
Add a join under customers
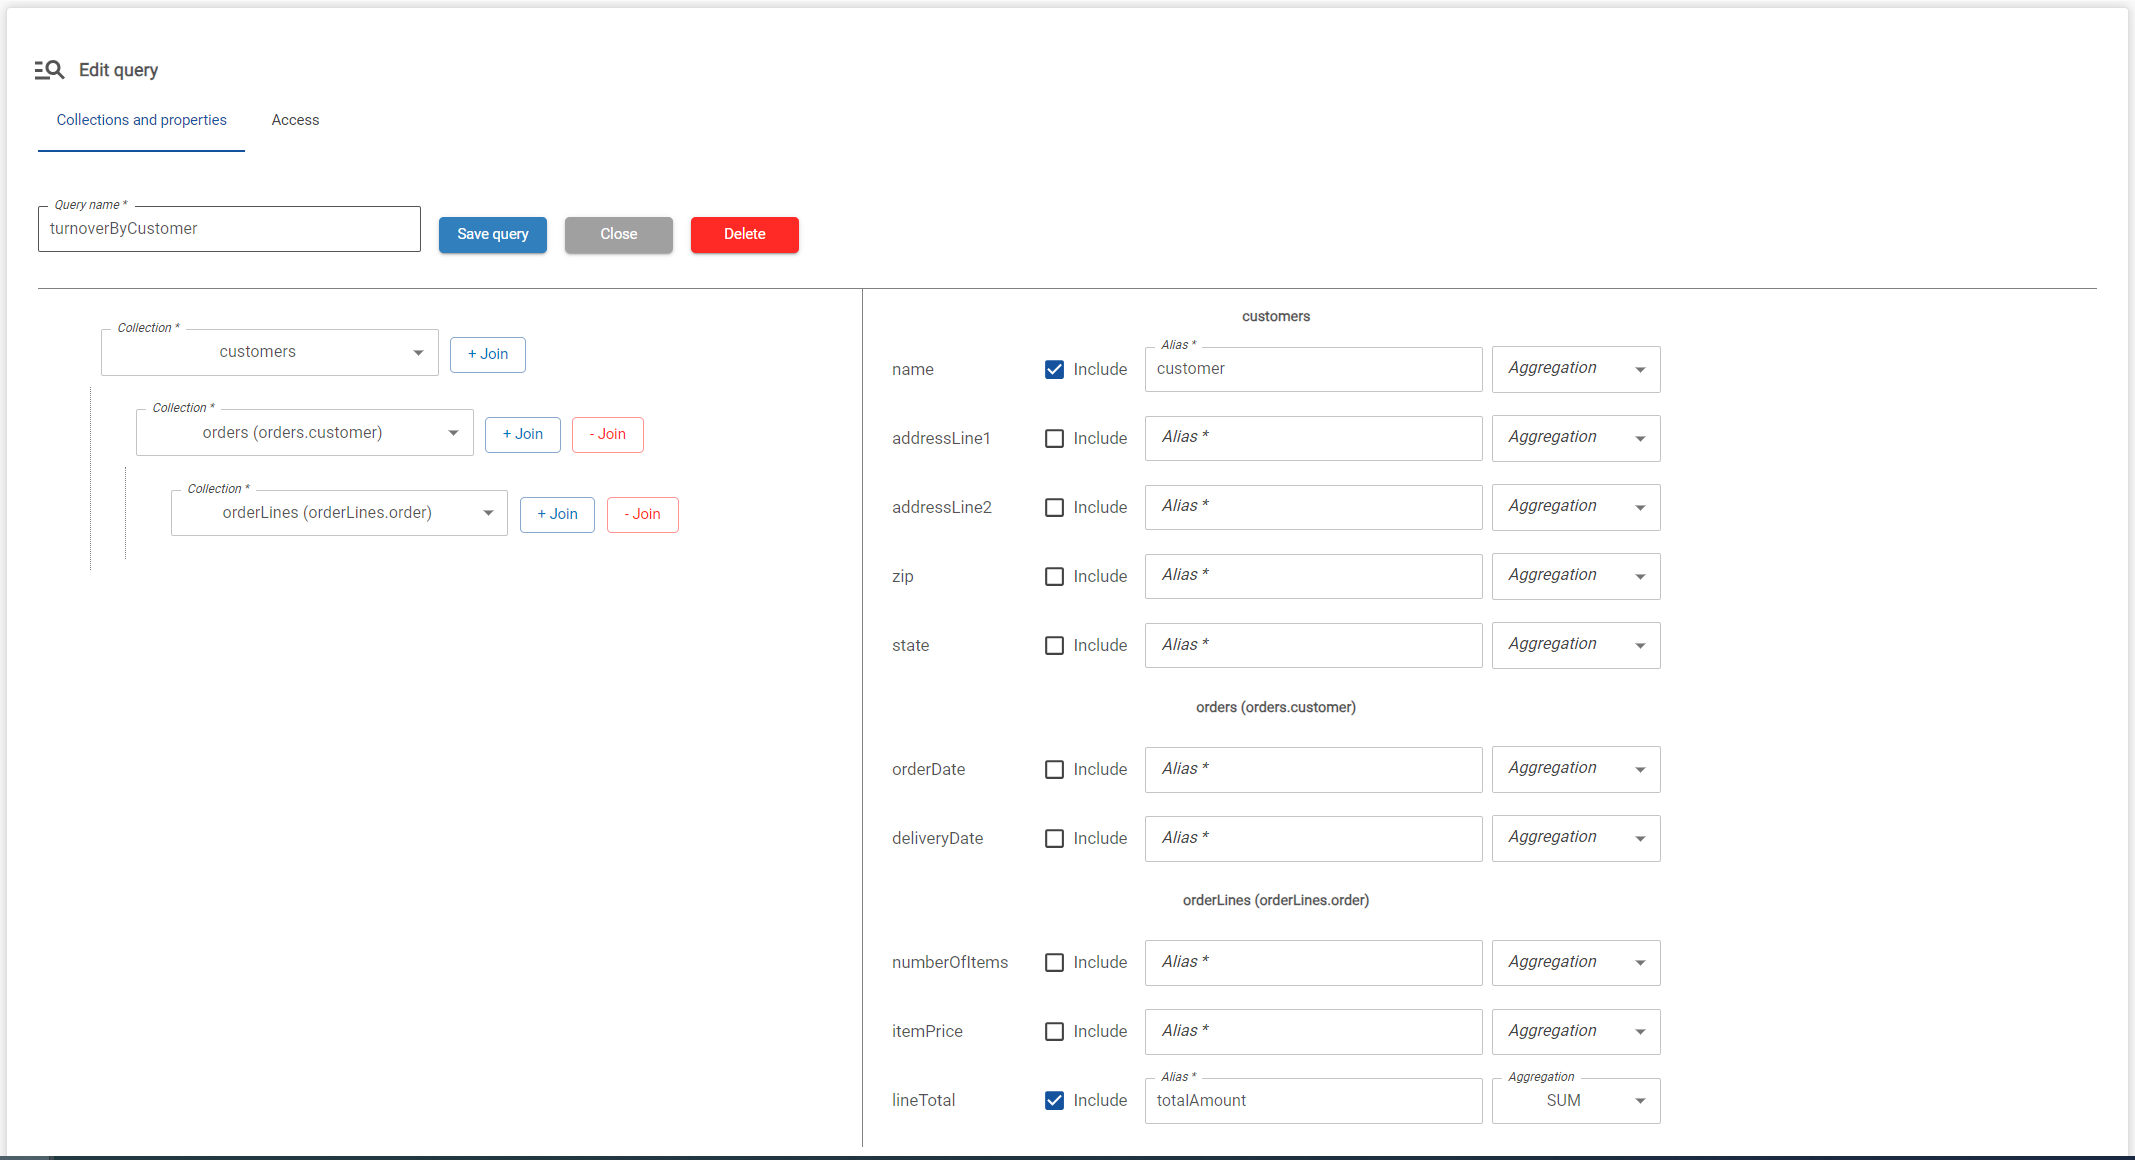click(x=487, y=354)
